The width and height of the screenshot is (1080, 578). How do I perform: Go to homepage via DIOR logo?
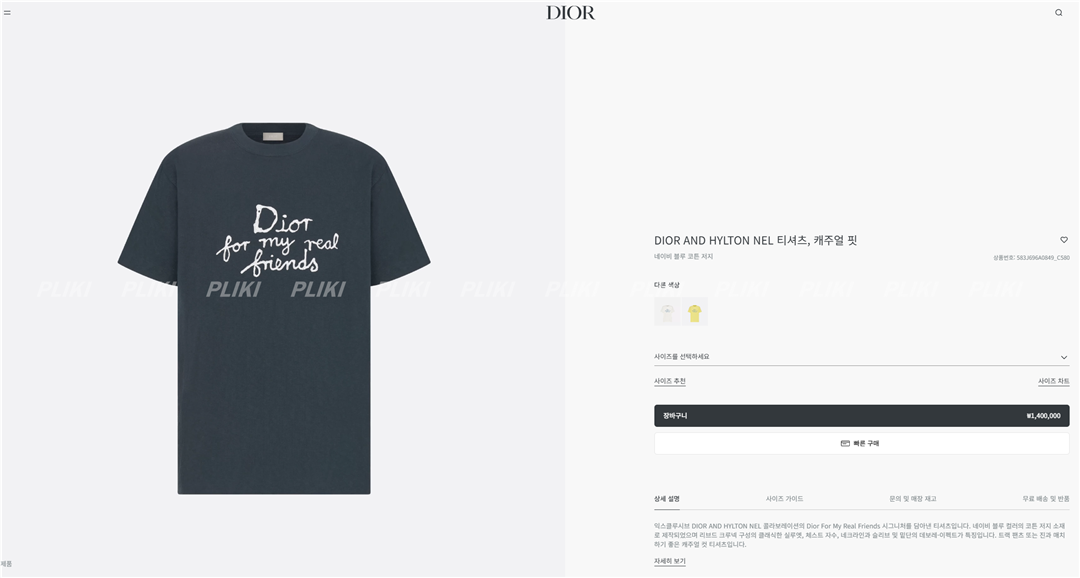[570, 12]
